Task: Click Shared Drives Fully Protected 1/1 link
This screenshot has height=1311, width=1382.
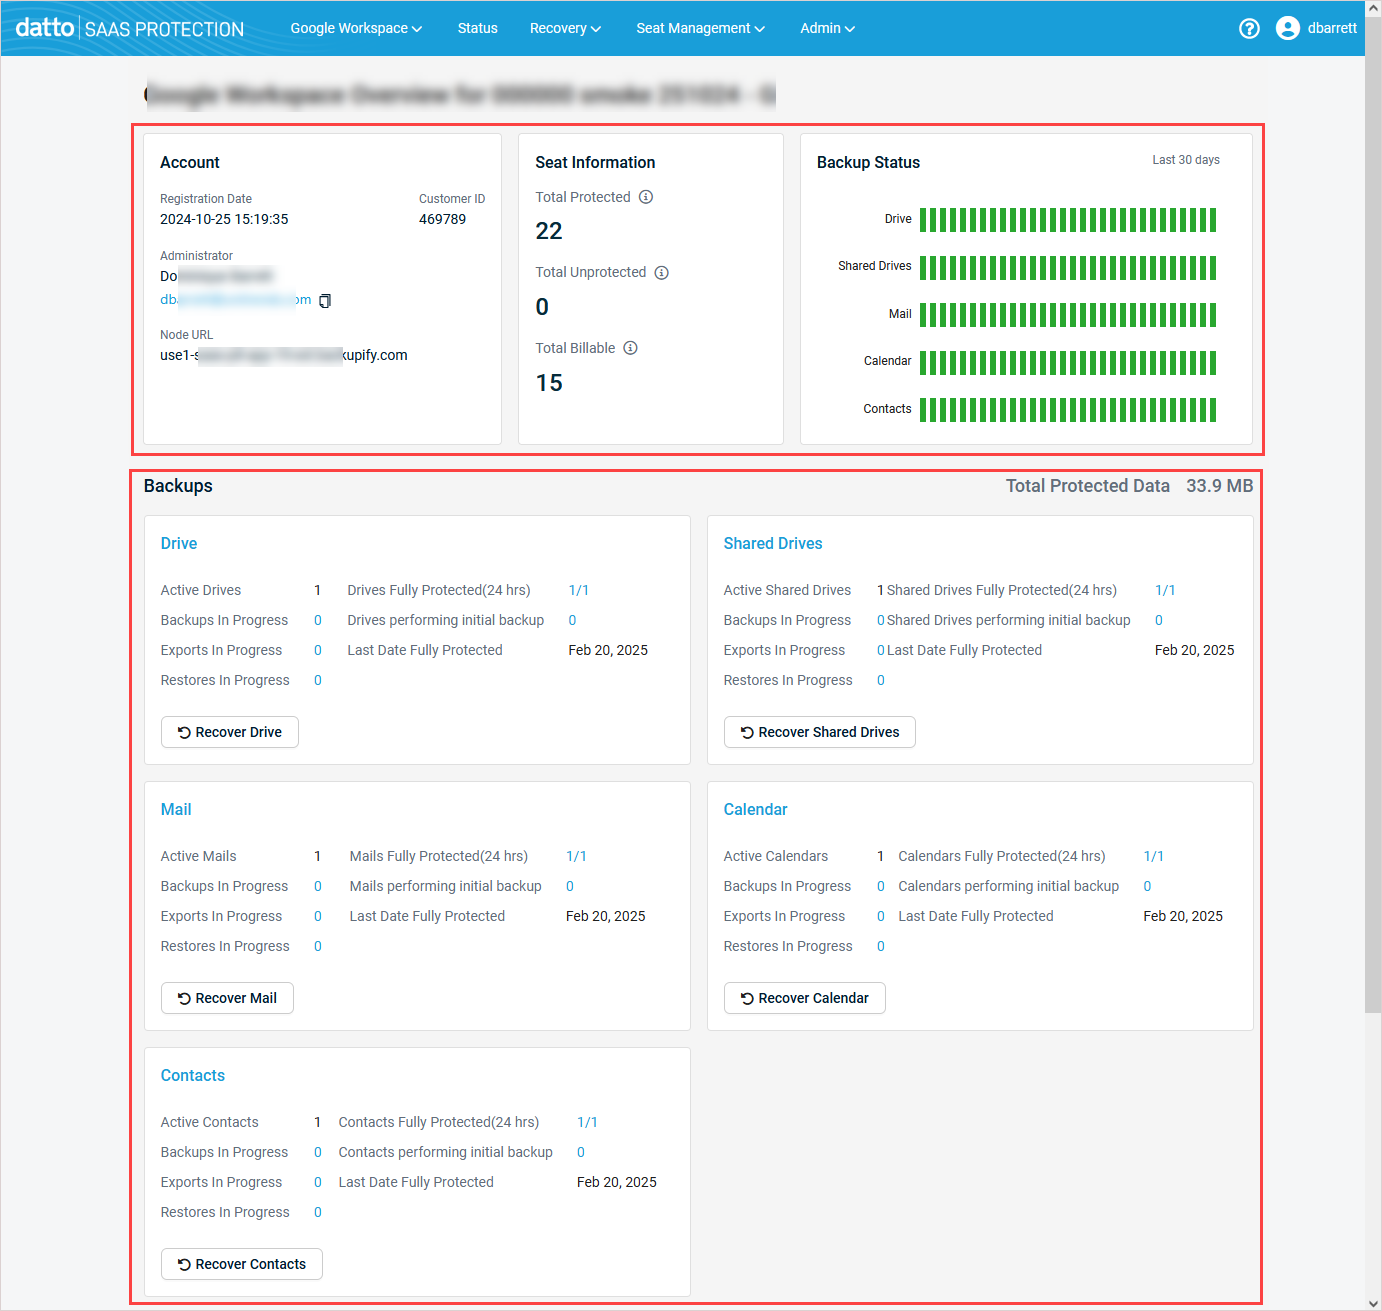Action: point(1165,590)
